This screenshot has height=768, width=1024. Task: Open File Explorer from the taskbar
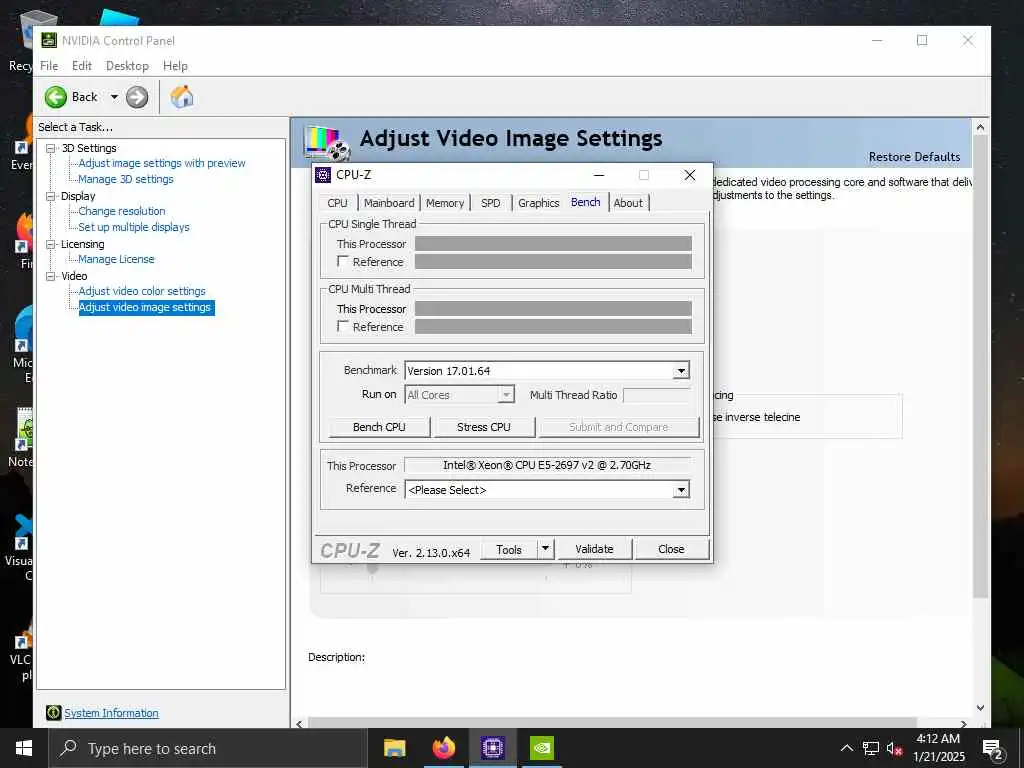coord(394,748)
